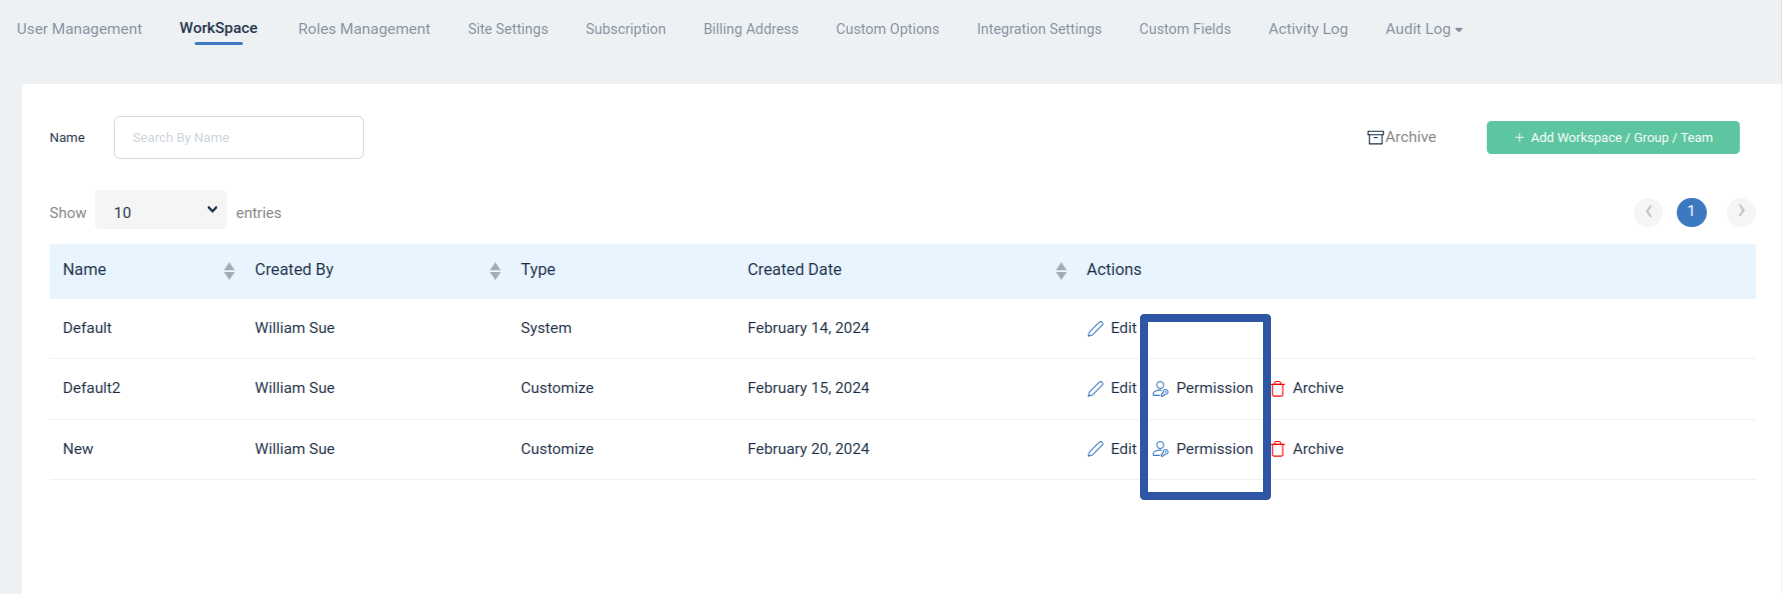The height and width of the screenshot is (594, 1782).
Task: Open the User Management tab
Action: coord(79,29)
